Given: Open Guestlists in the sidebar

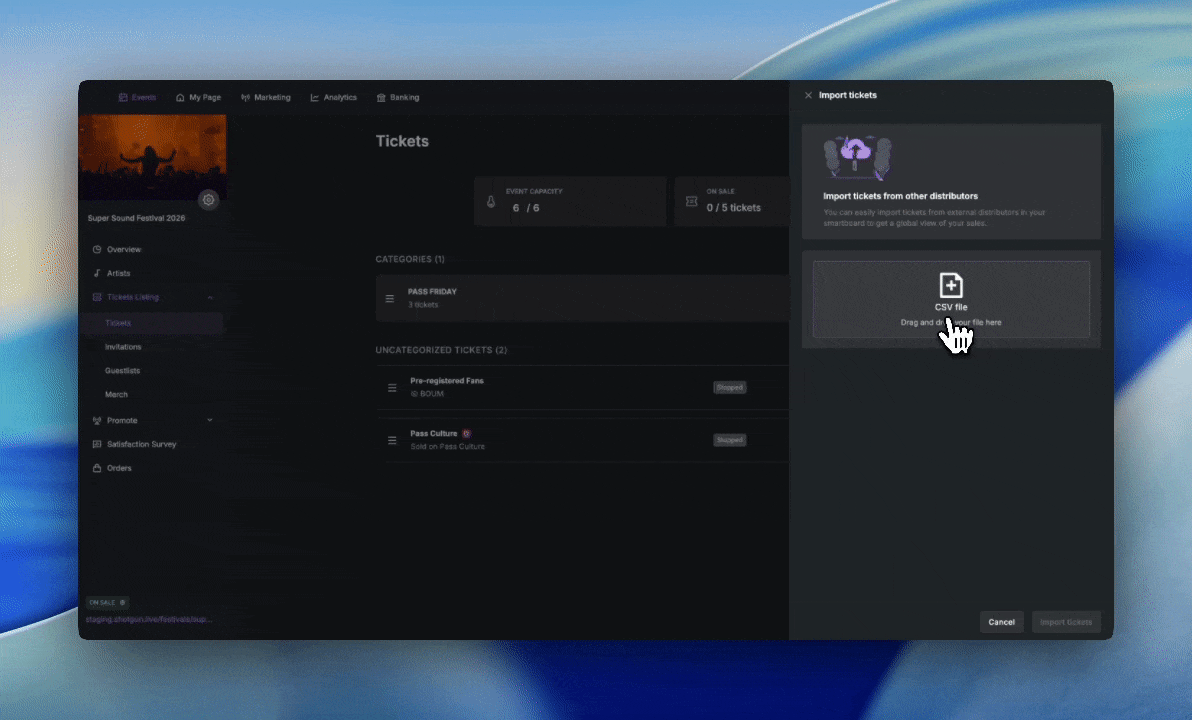Looking at the screenshot, I should tap(122, 370).
